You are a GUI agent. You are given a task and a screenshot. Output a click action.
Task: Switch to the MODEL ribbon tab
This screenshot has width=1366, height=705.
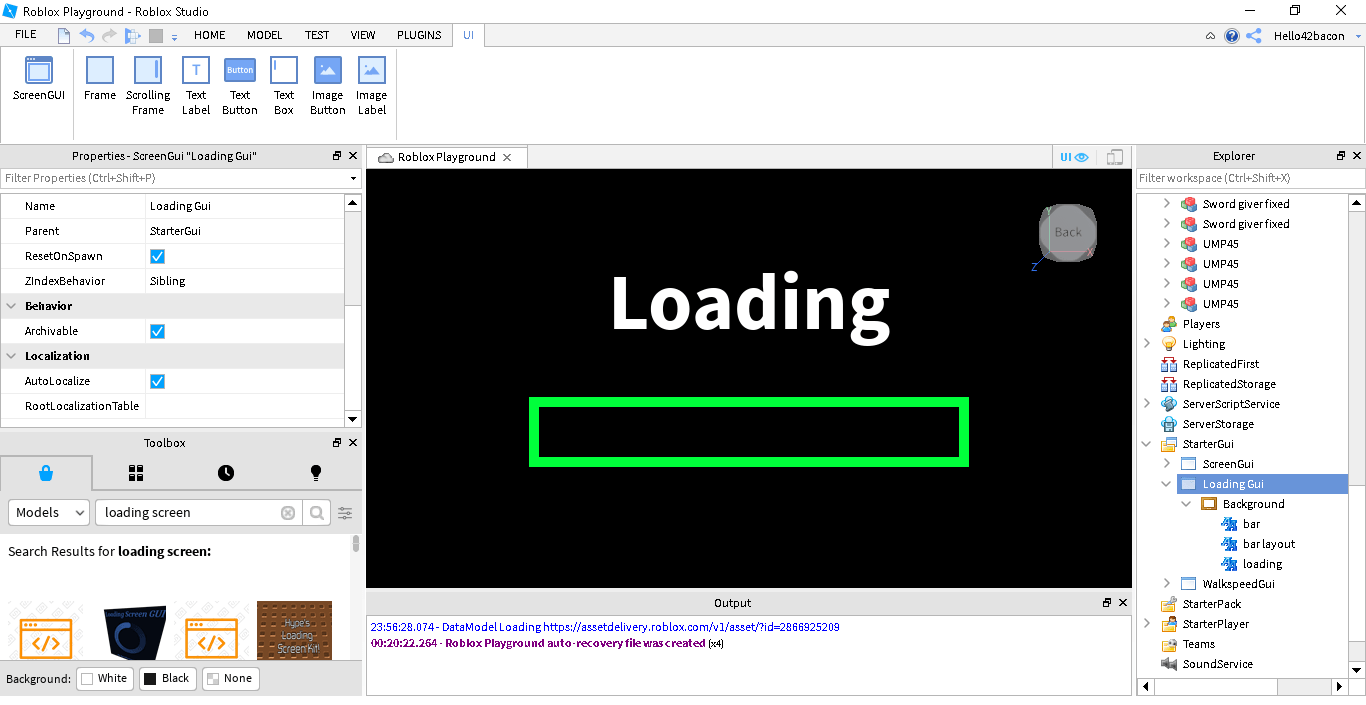pyautogui.click(x=264, y=35)
